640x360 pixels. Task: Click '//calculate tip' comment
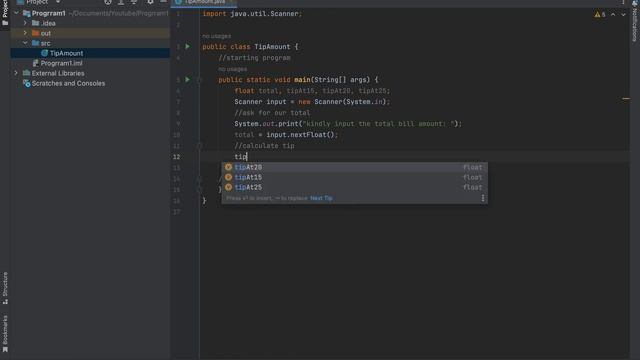click(264, 146)
